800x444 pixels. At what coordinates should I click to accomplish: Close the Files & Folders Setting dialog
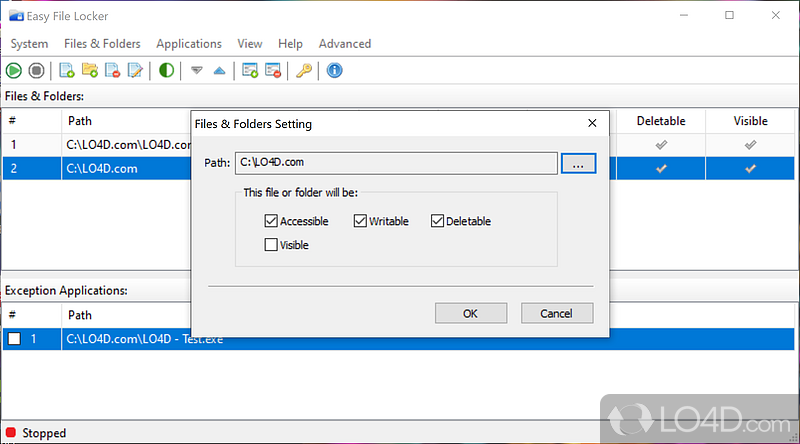pyautogui.click(x=592, y=123)
